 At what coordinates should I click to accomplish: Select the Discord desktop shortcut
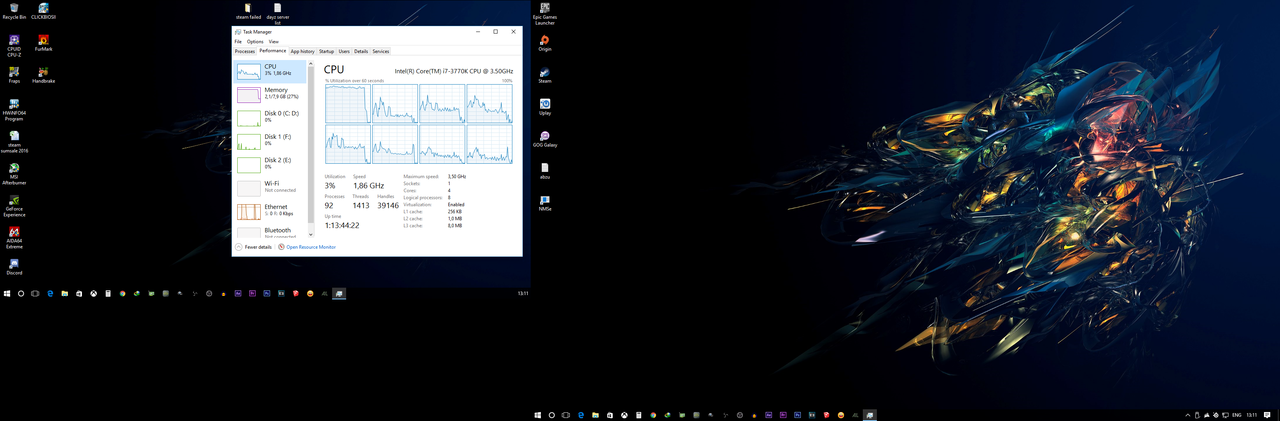tap(14, 265)
